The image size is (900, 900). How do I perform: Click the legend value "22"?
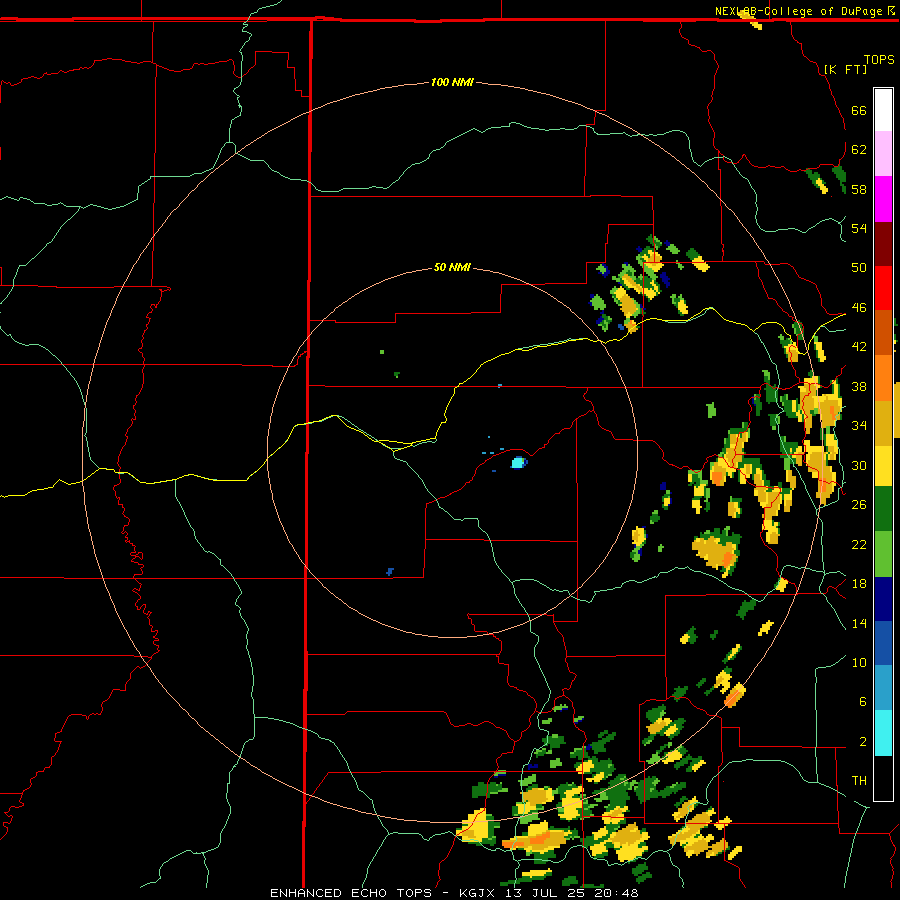[x=859, y=544]
